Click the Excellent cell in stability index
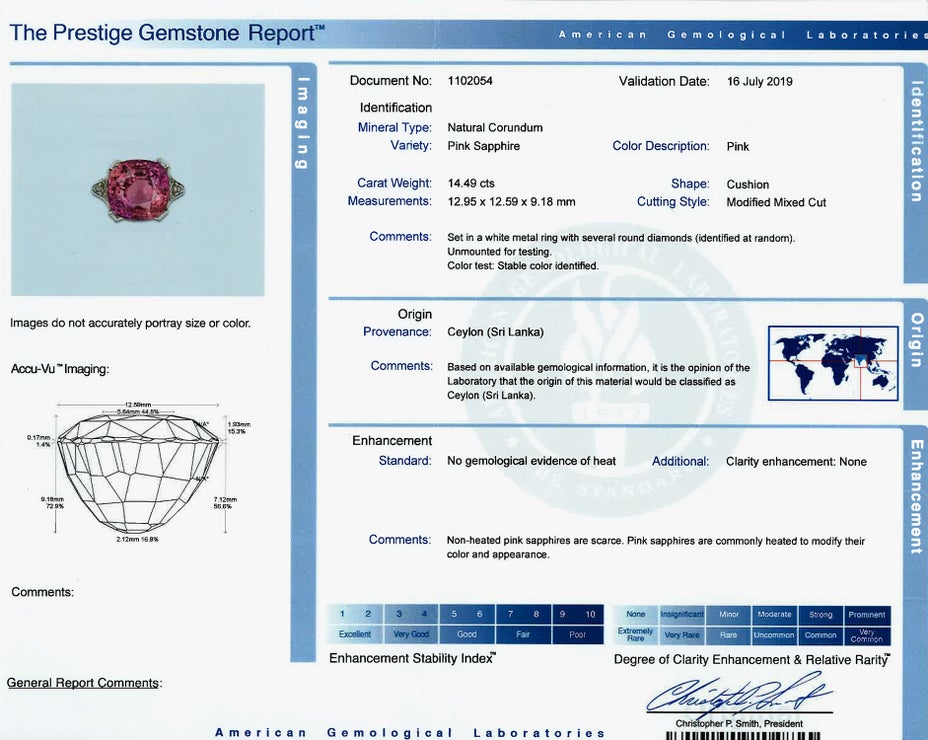The image size is (928, 740). pos(355,634)
